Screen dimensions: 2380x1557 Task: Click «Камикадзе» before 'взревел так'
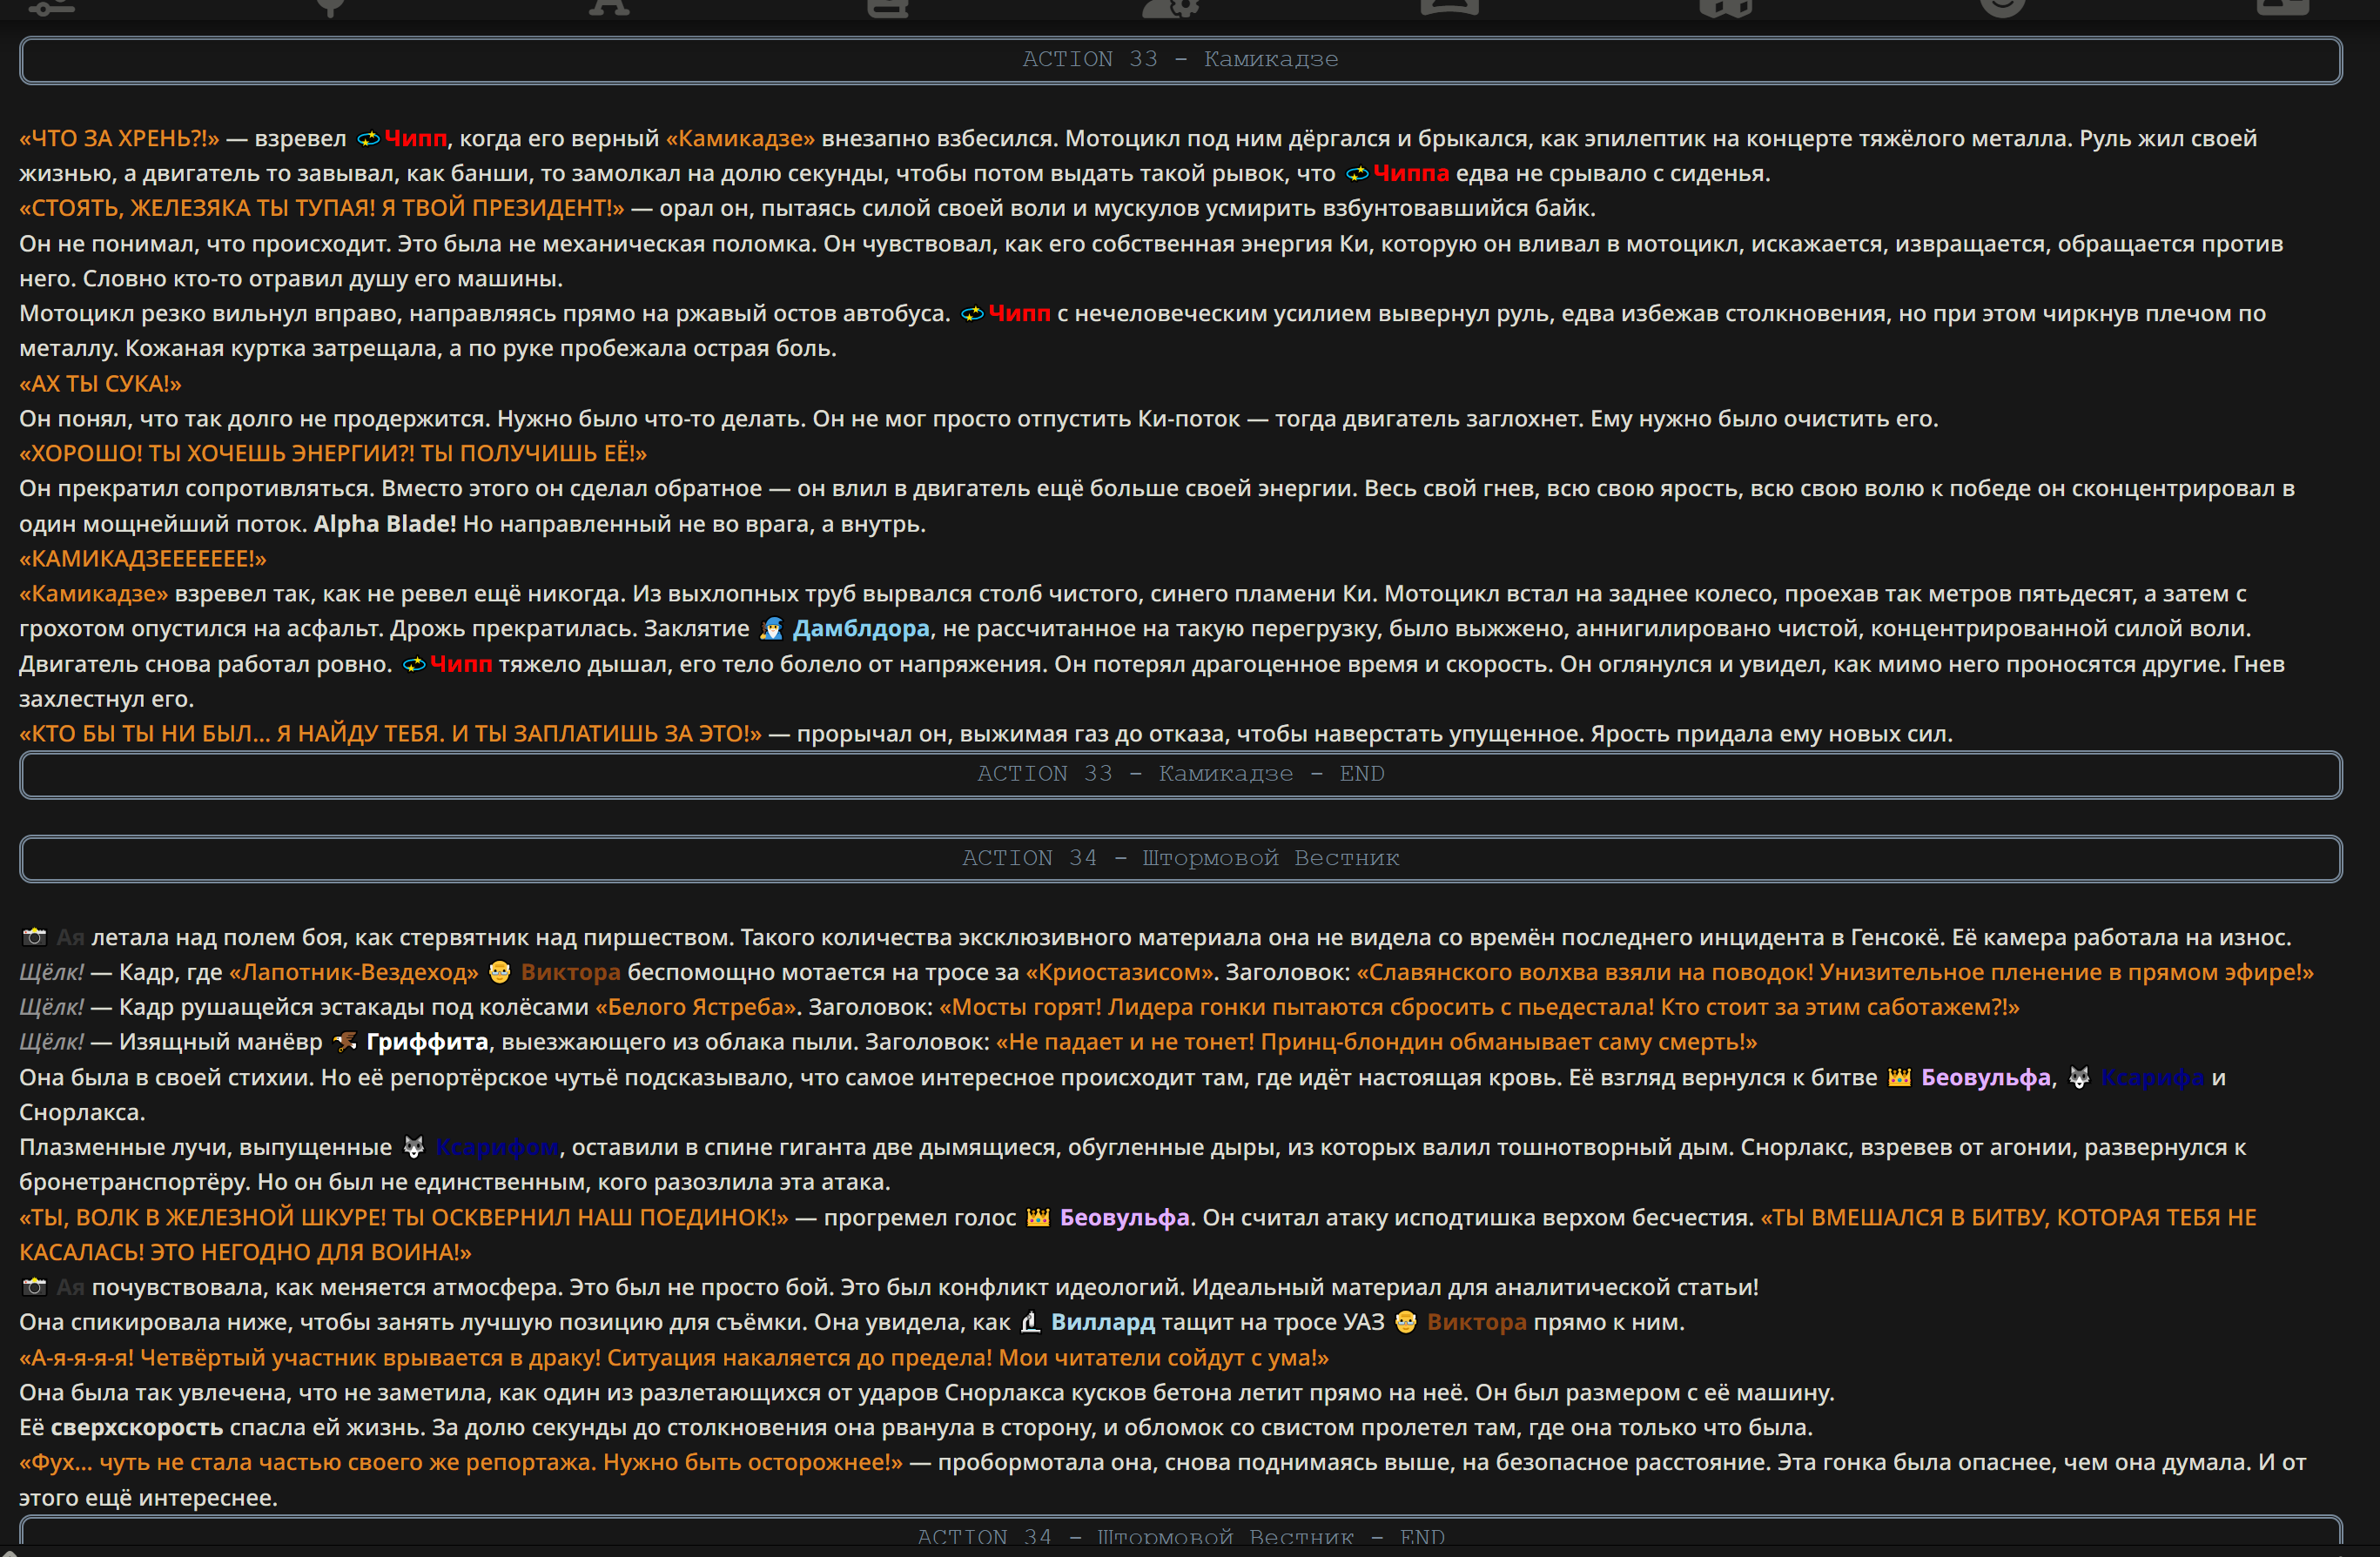[x=93, y=594]
